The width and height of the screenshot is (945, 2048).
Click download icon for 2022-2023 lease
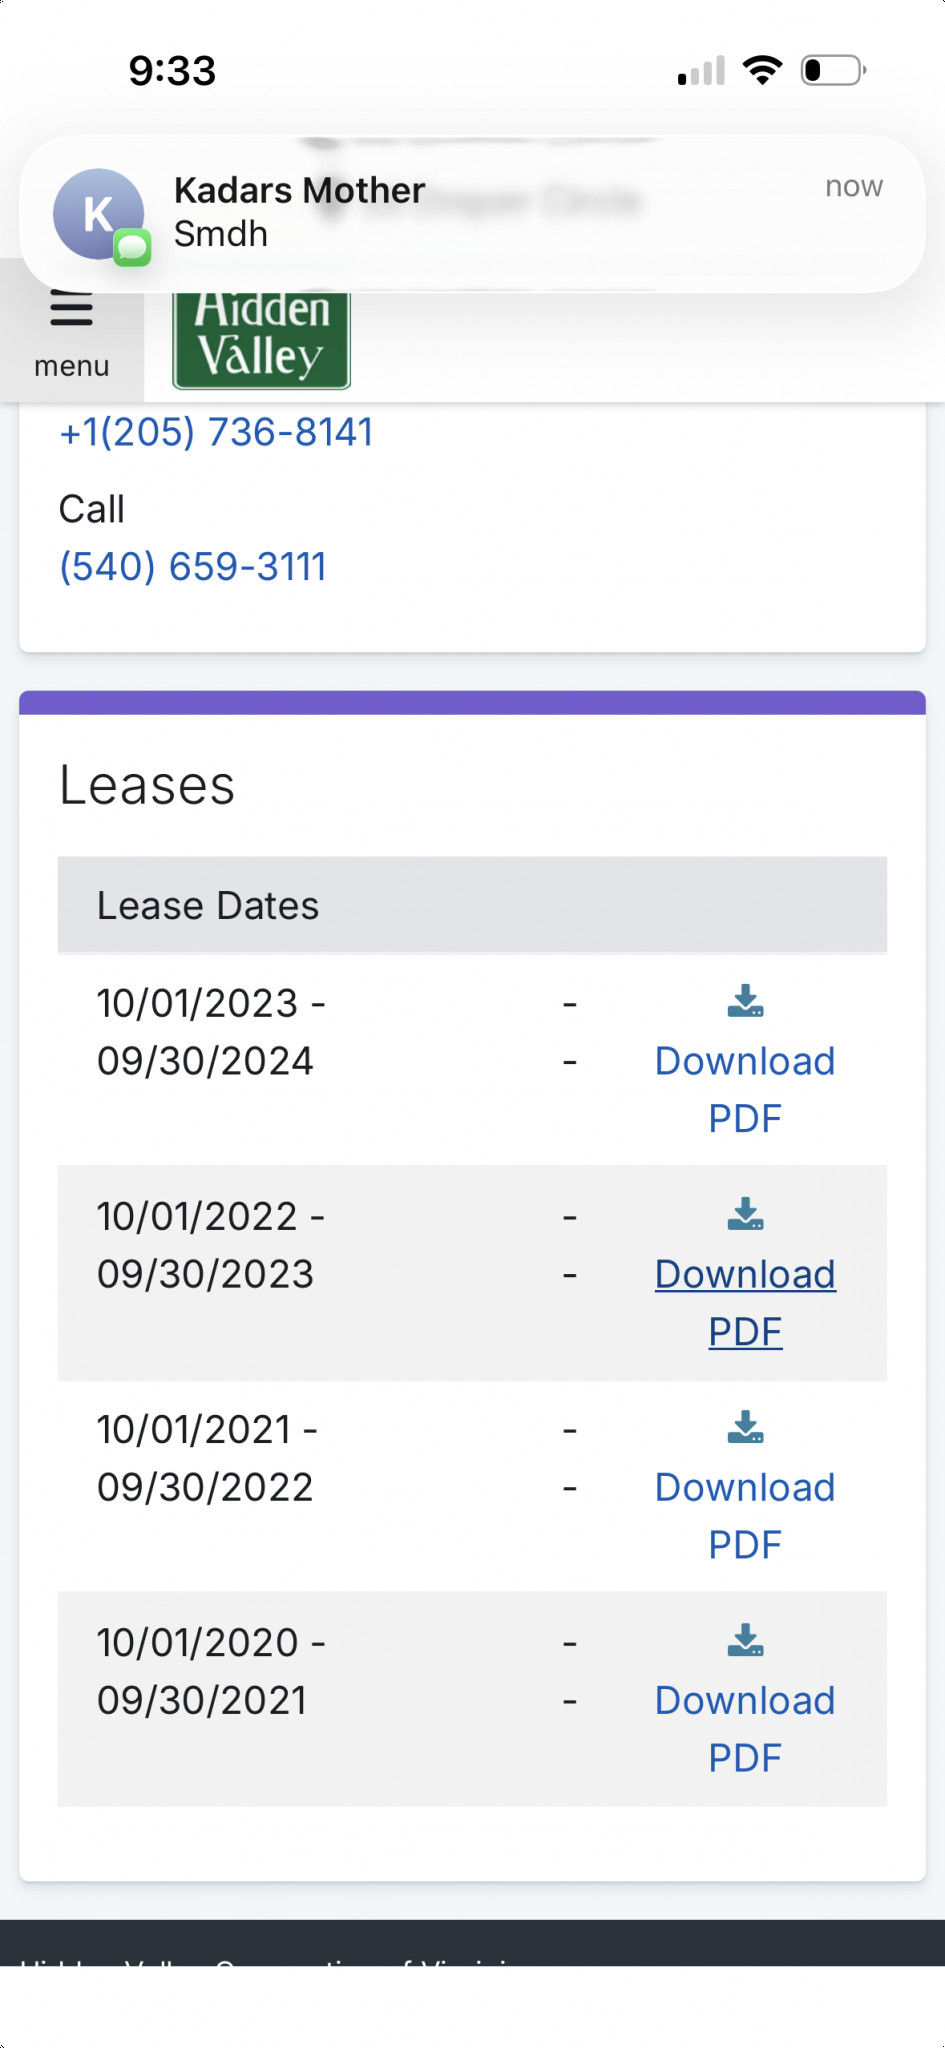[745, 1214]
